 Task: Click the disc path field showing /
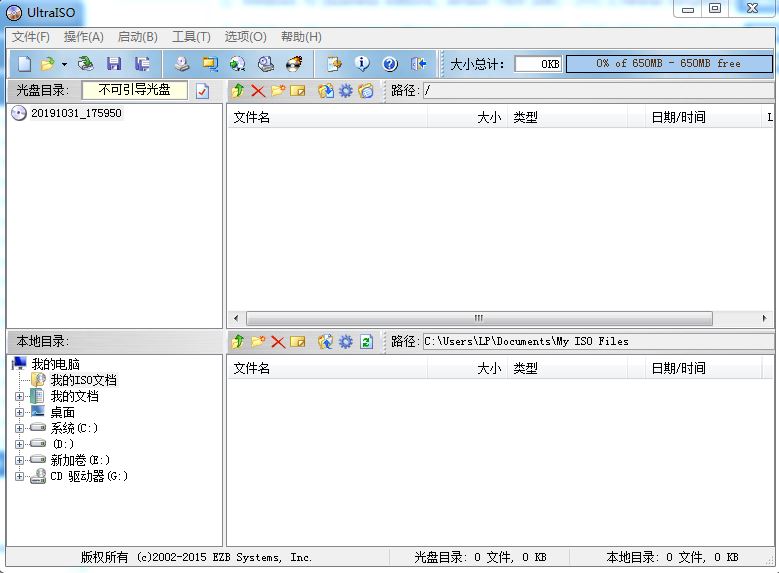point(598,90)
